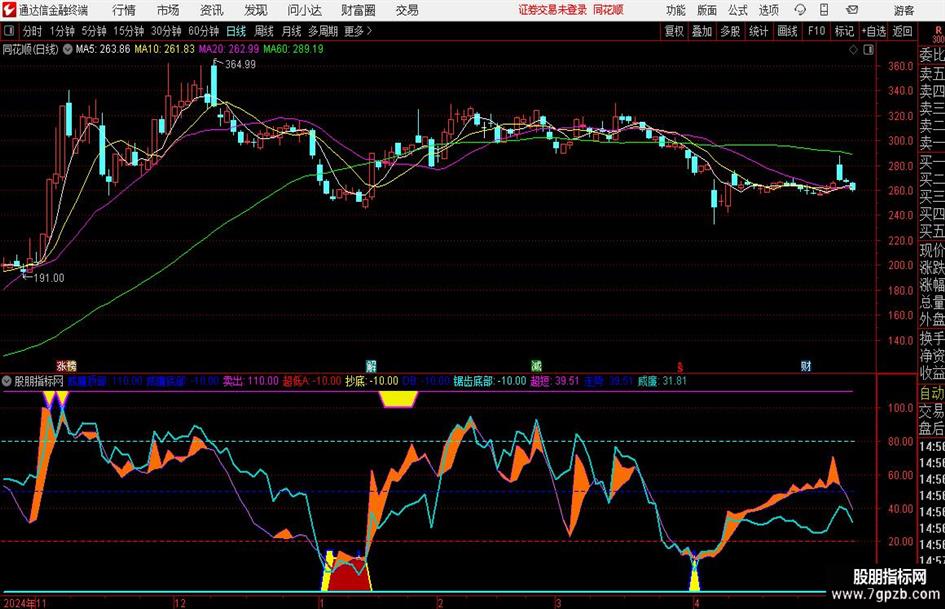Switch to 1分钟 period
The image size is (945, 609).
[62, 31]
